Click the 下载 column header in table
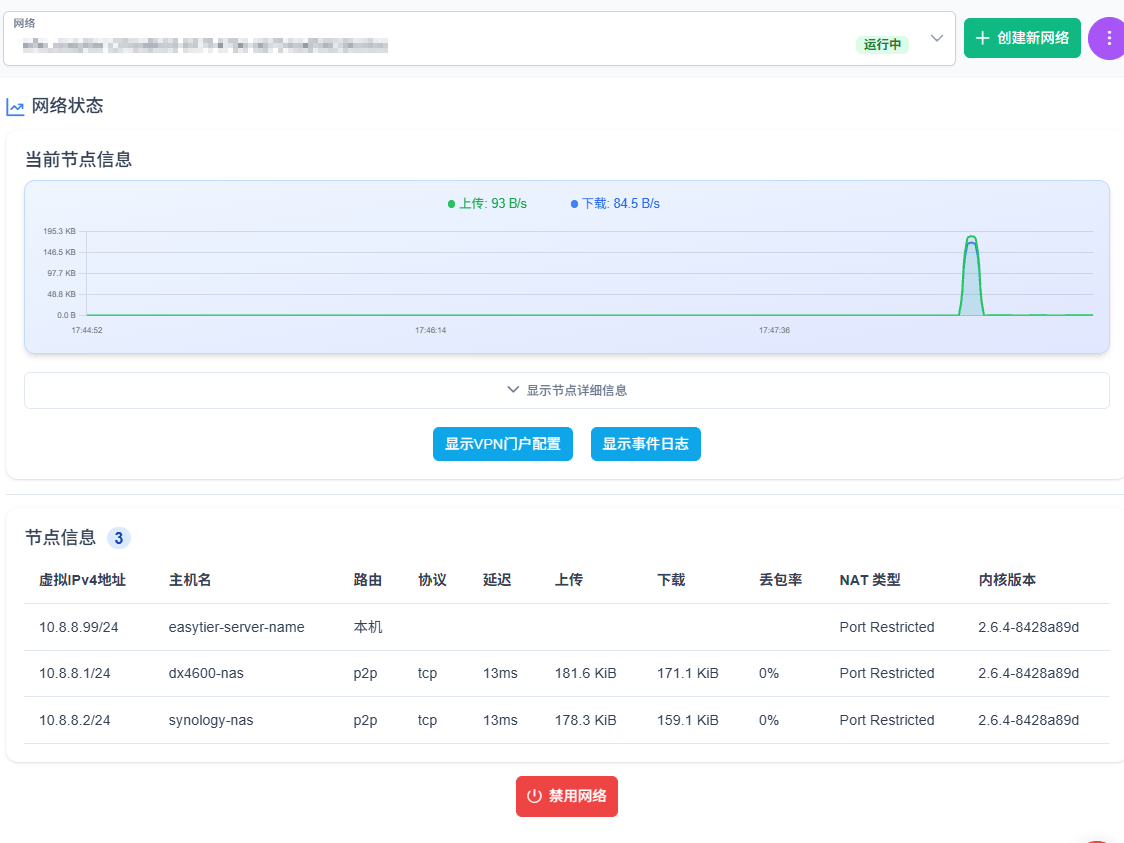This screenshot has width=1124, height=843. pyautogui.click(x=671, y=580)
